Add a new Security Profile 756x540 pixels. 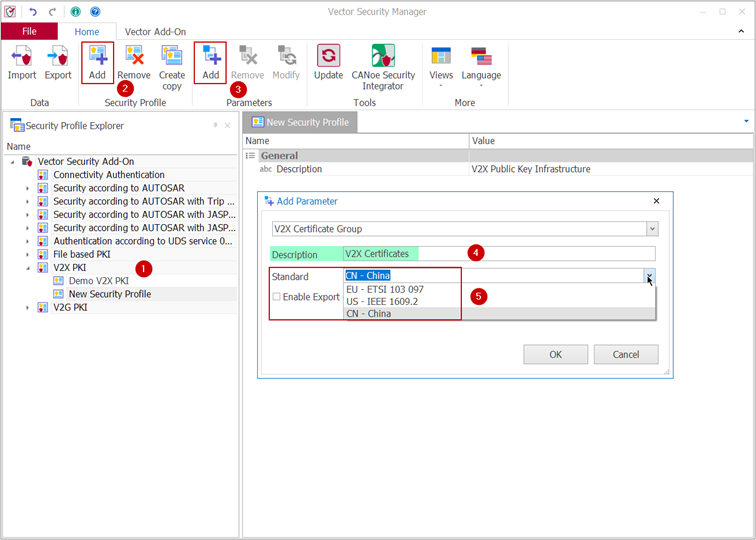click(97, 63)
